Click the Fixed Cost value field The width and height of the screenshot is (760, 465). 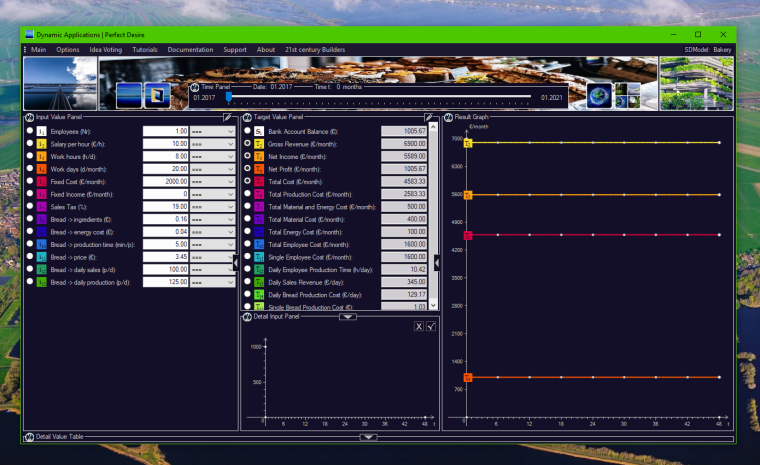(165, 181)
